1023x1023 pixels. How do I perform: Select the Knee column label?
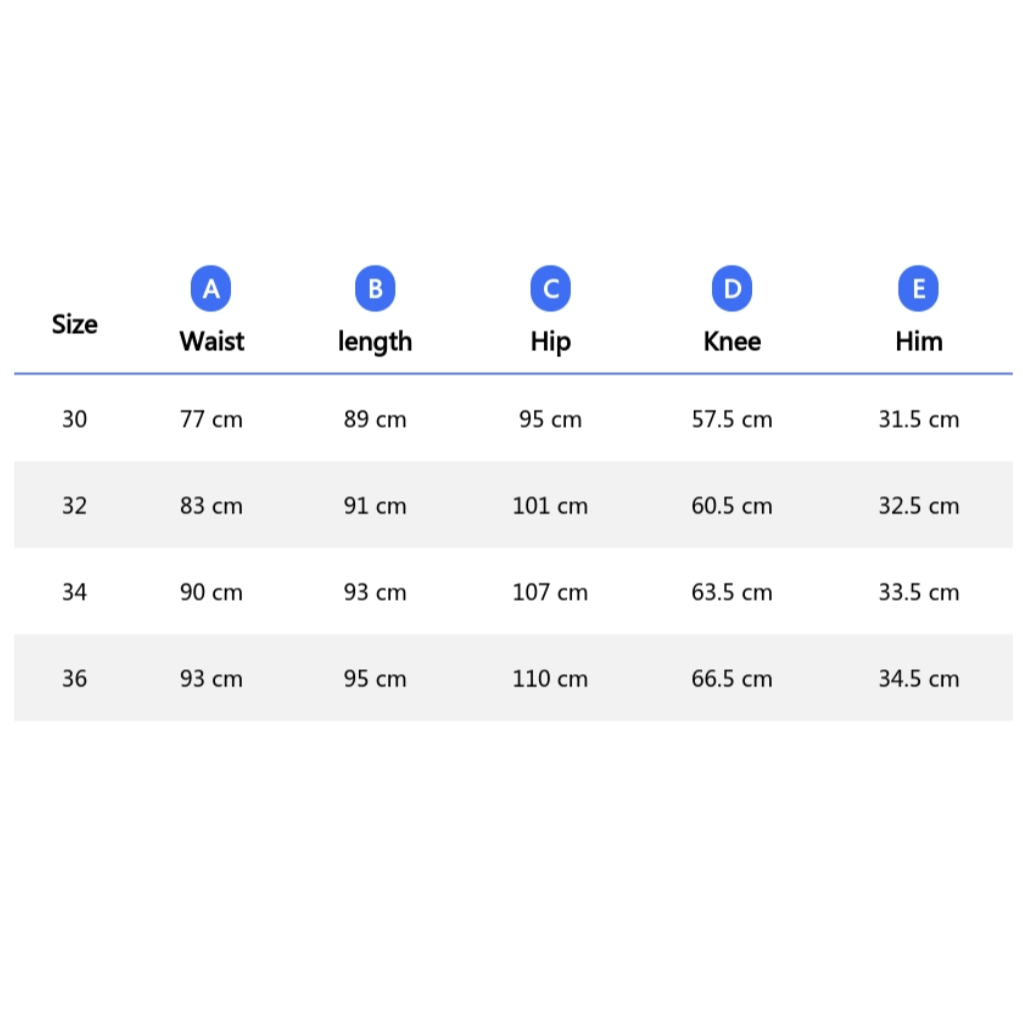coord(732,341)
